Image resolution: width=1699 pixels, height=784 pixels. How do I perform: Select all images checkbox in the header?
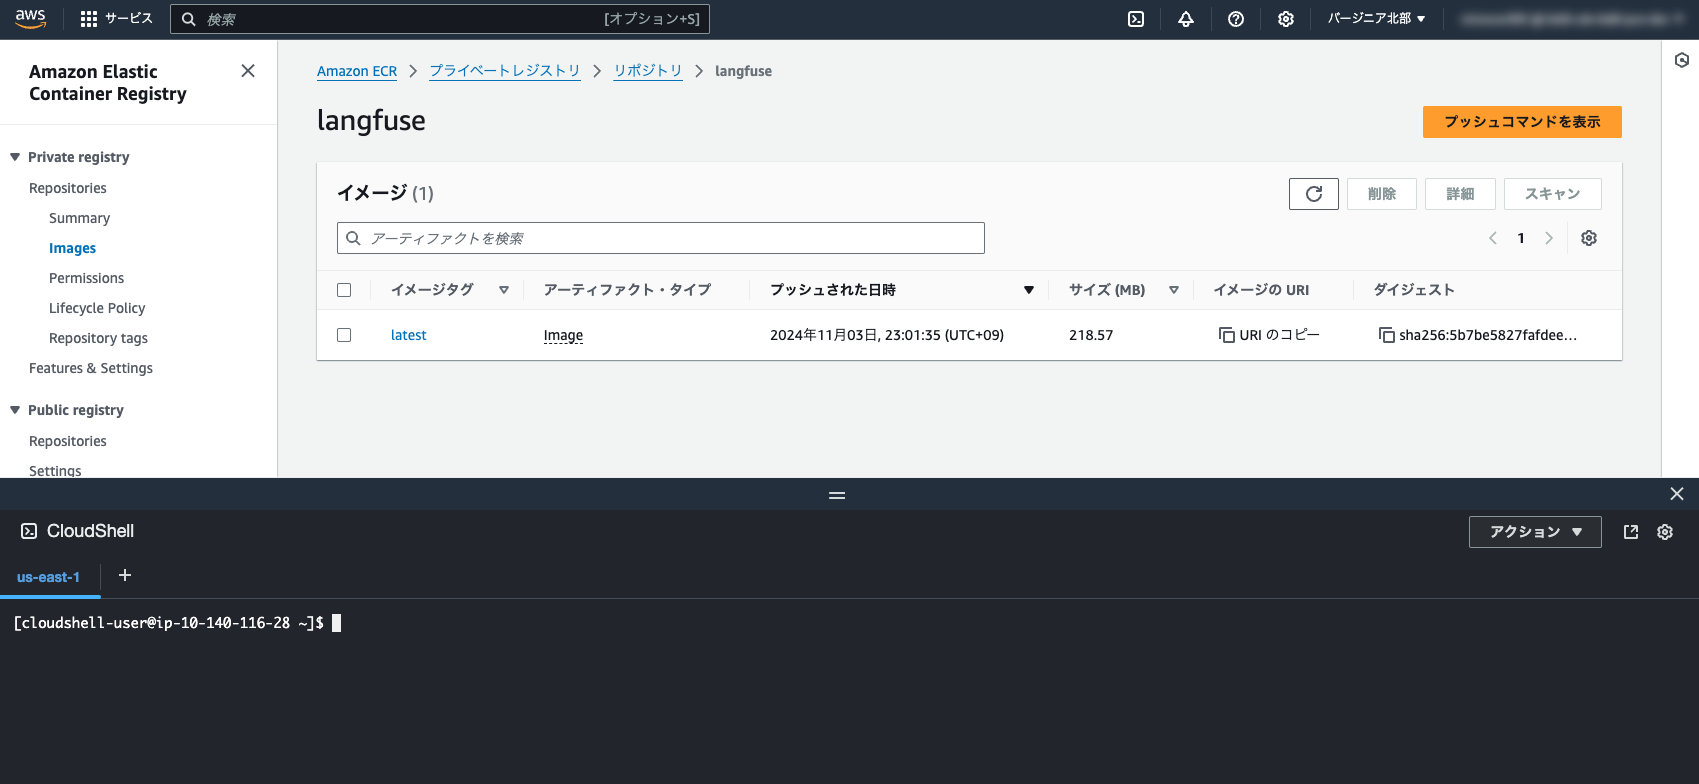[344, 290]
